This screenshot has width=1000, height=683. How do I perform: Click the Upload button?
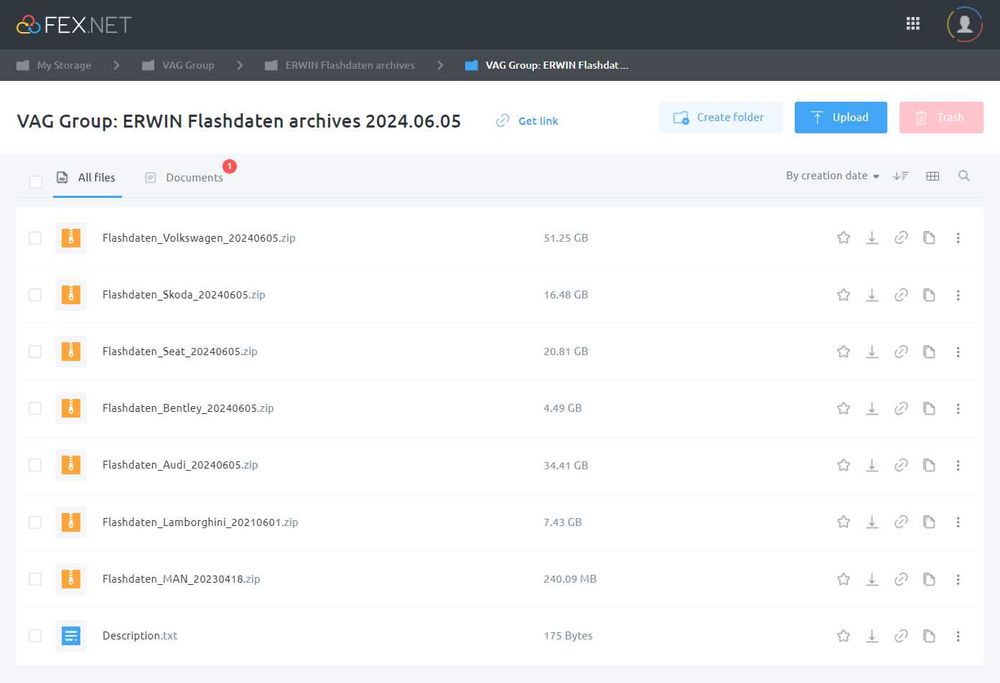click(840, 117)
